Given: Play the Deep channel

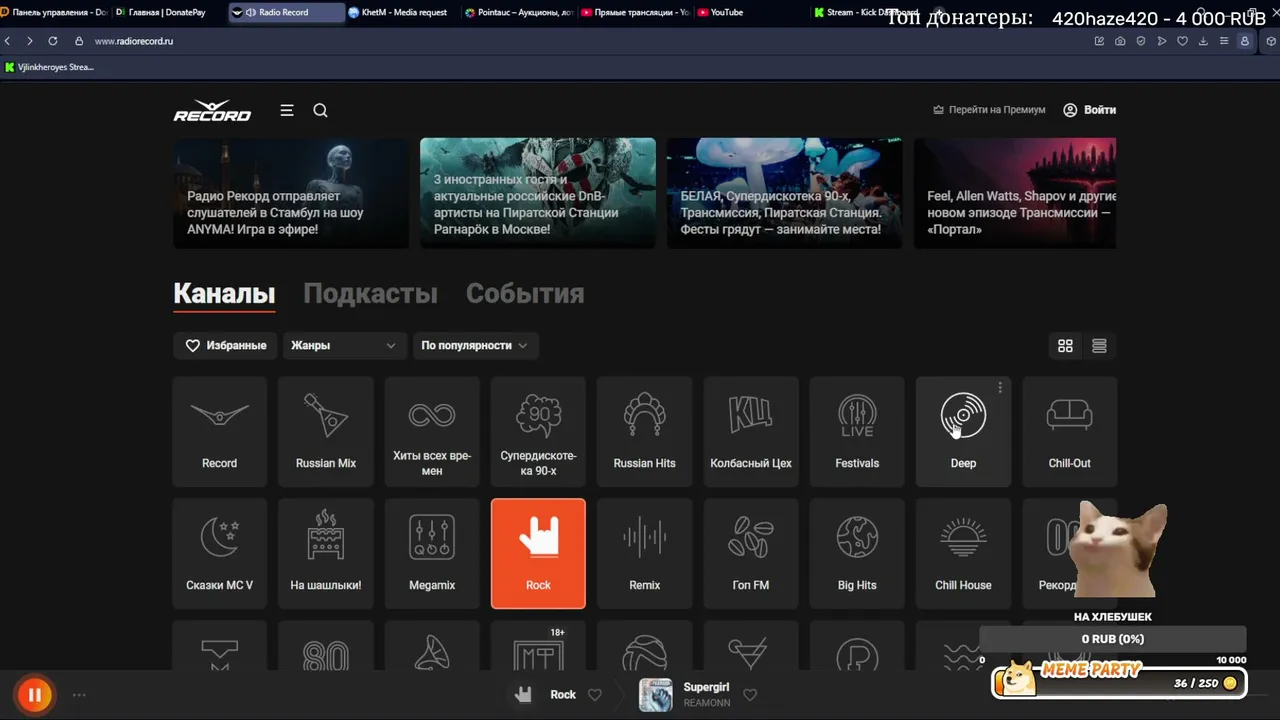Looking at the screenshot, I should pyautogui.click(x=963, y=432).
